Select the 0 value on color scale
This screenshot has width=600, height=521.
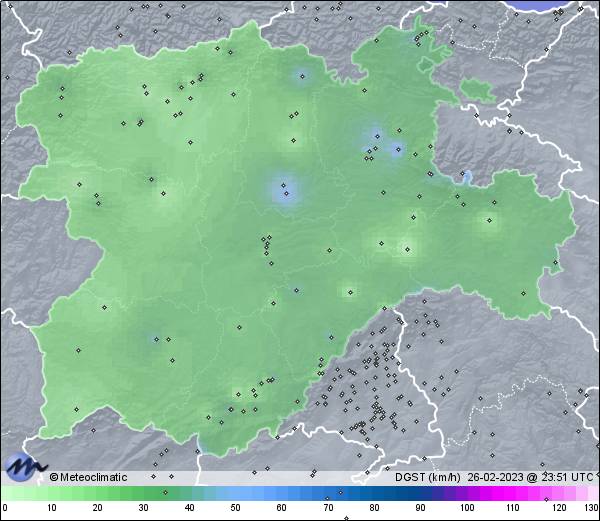[4, 508]
